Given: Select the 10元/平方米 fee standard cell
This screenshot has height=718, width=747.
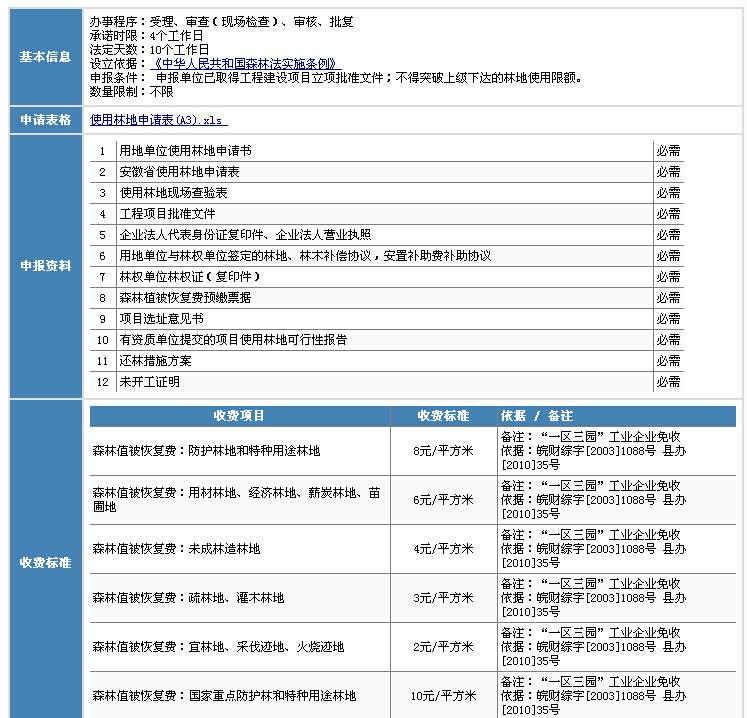Looking at the screenshot, I should click(x=443, y=696).
